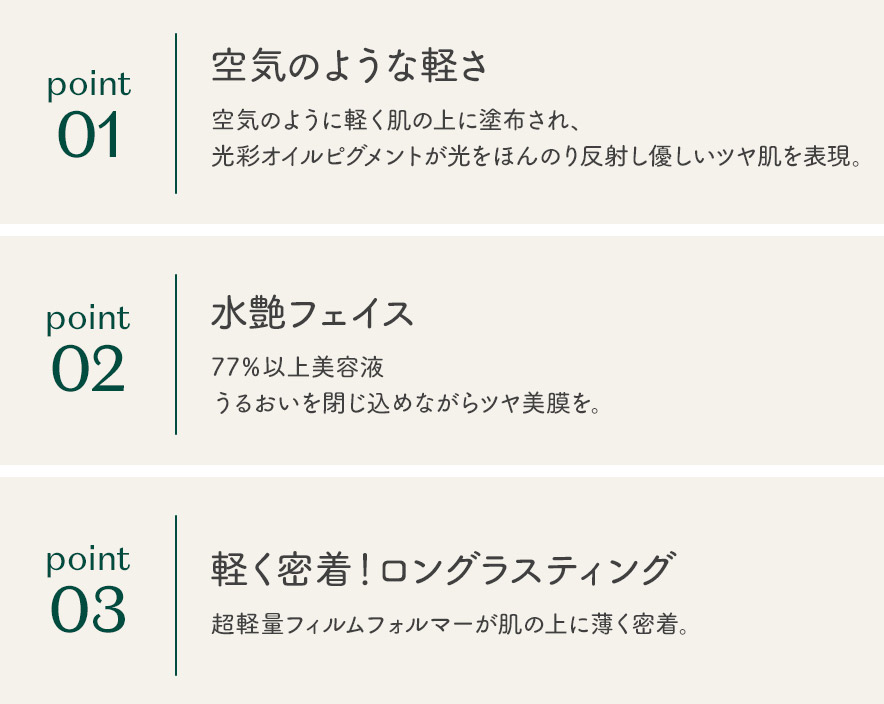This screenshot has width=884, height=704.
Task: Click the "point" label above number 02
Action: click(88, 320)
